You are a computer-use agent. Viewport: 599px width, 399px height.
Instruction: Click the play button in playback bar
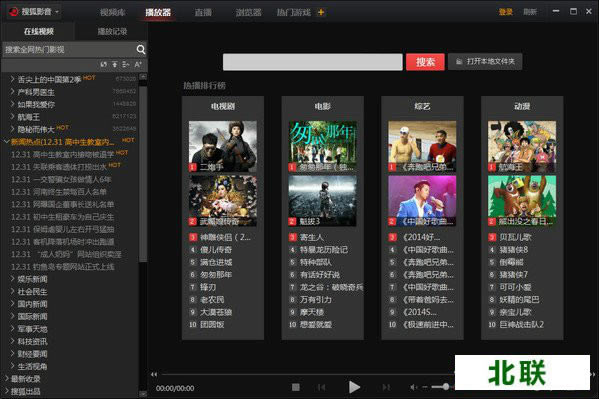pos(354,387)
